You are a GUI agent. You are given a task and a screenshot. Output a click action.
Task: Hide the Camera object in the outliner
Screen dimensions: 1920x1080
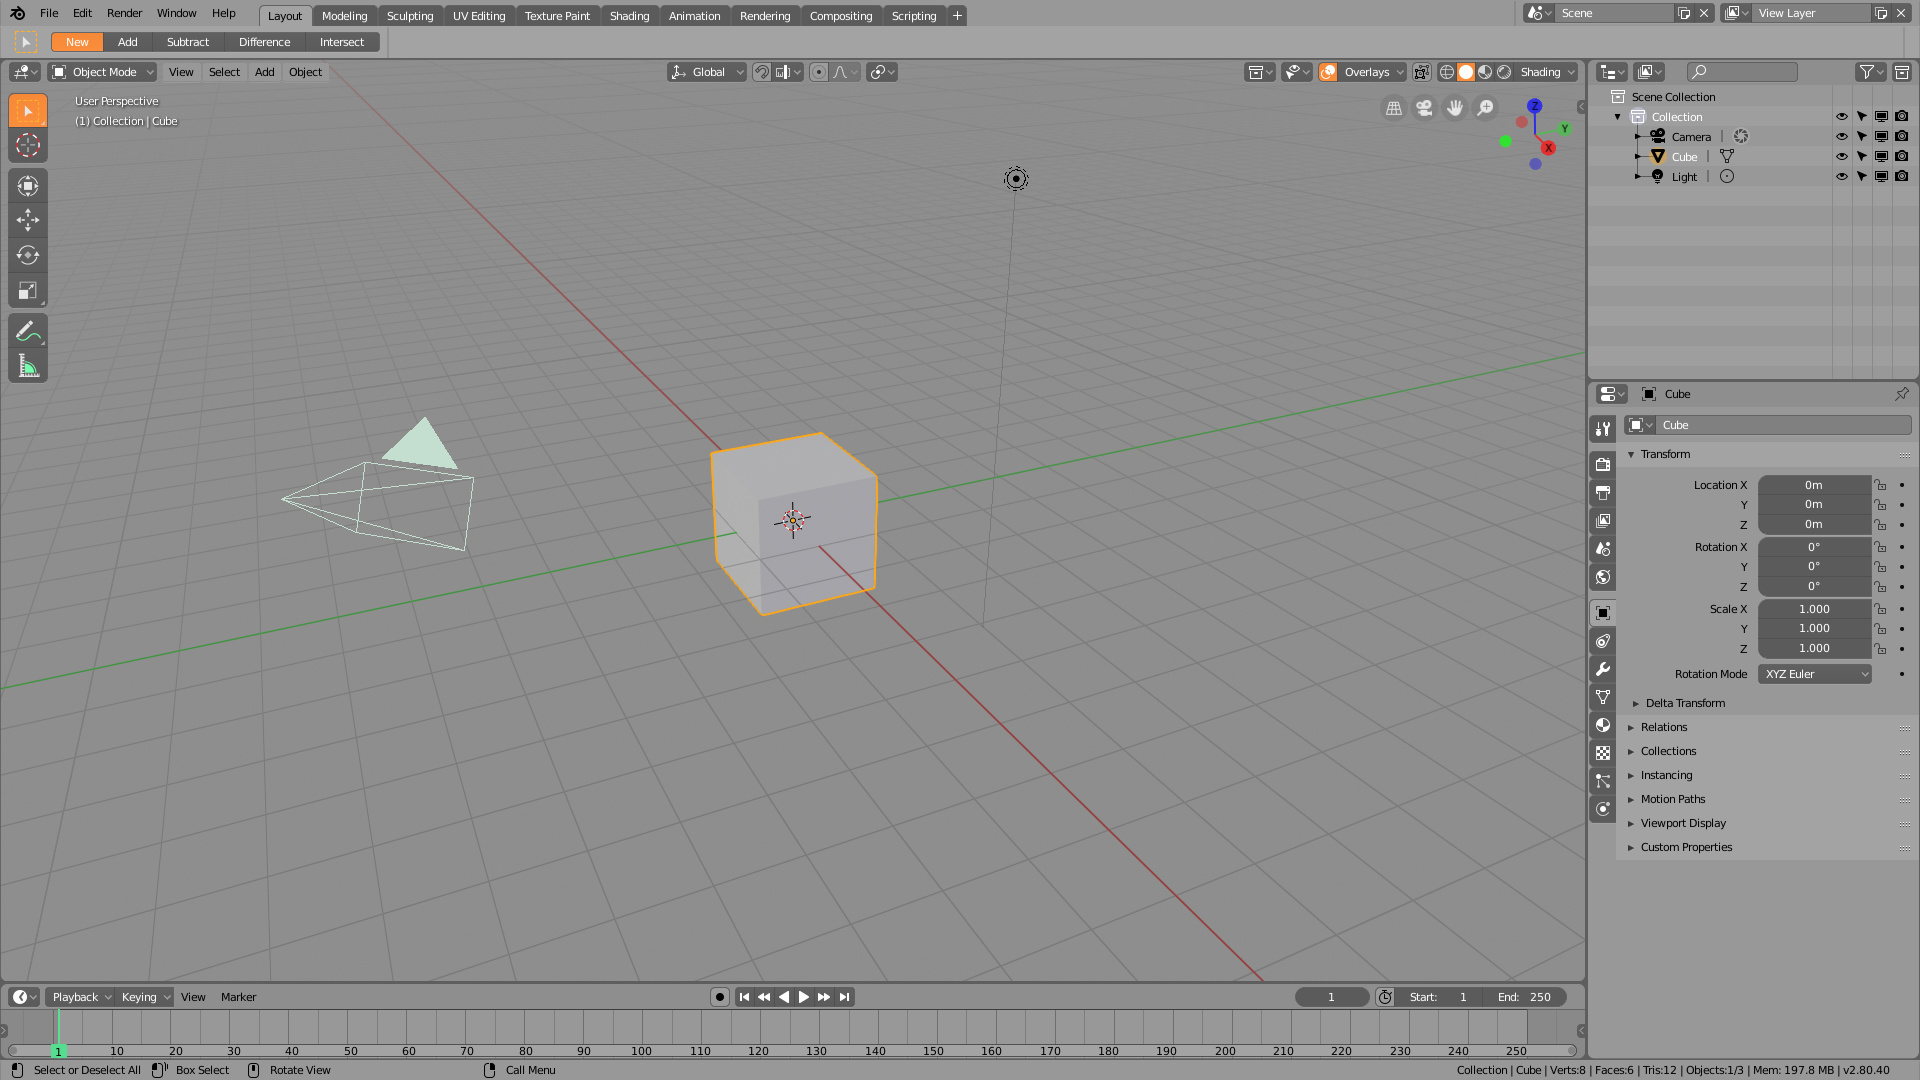pyautogui.click(x=1841, y=136)
